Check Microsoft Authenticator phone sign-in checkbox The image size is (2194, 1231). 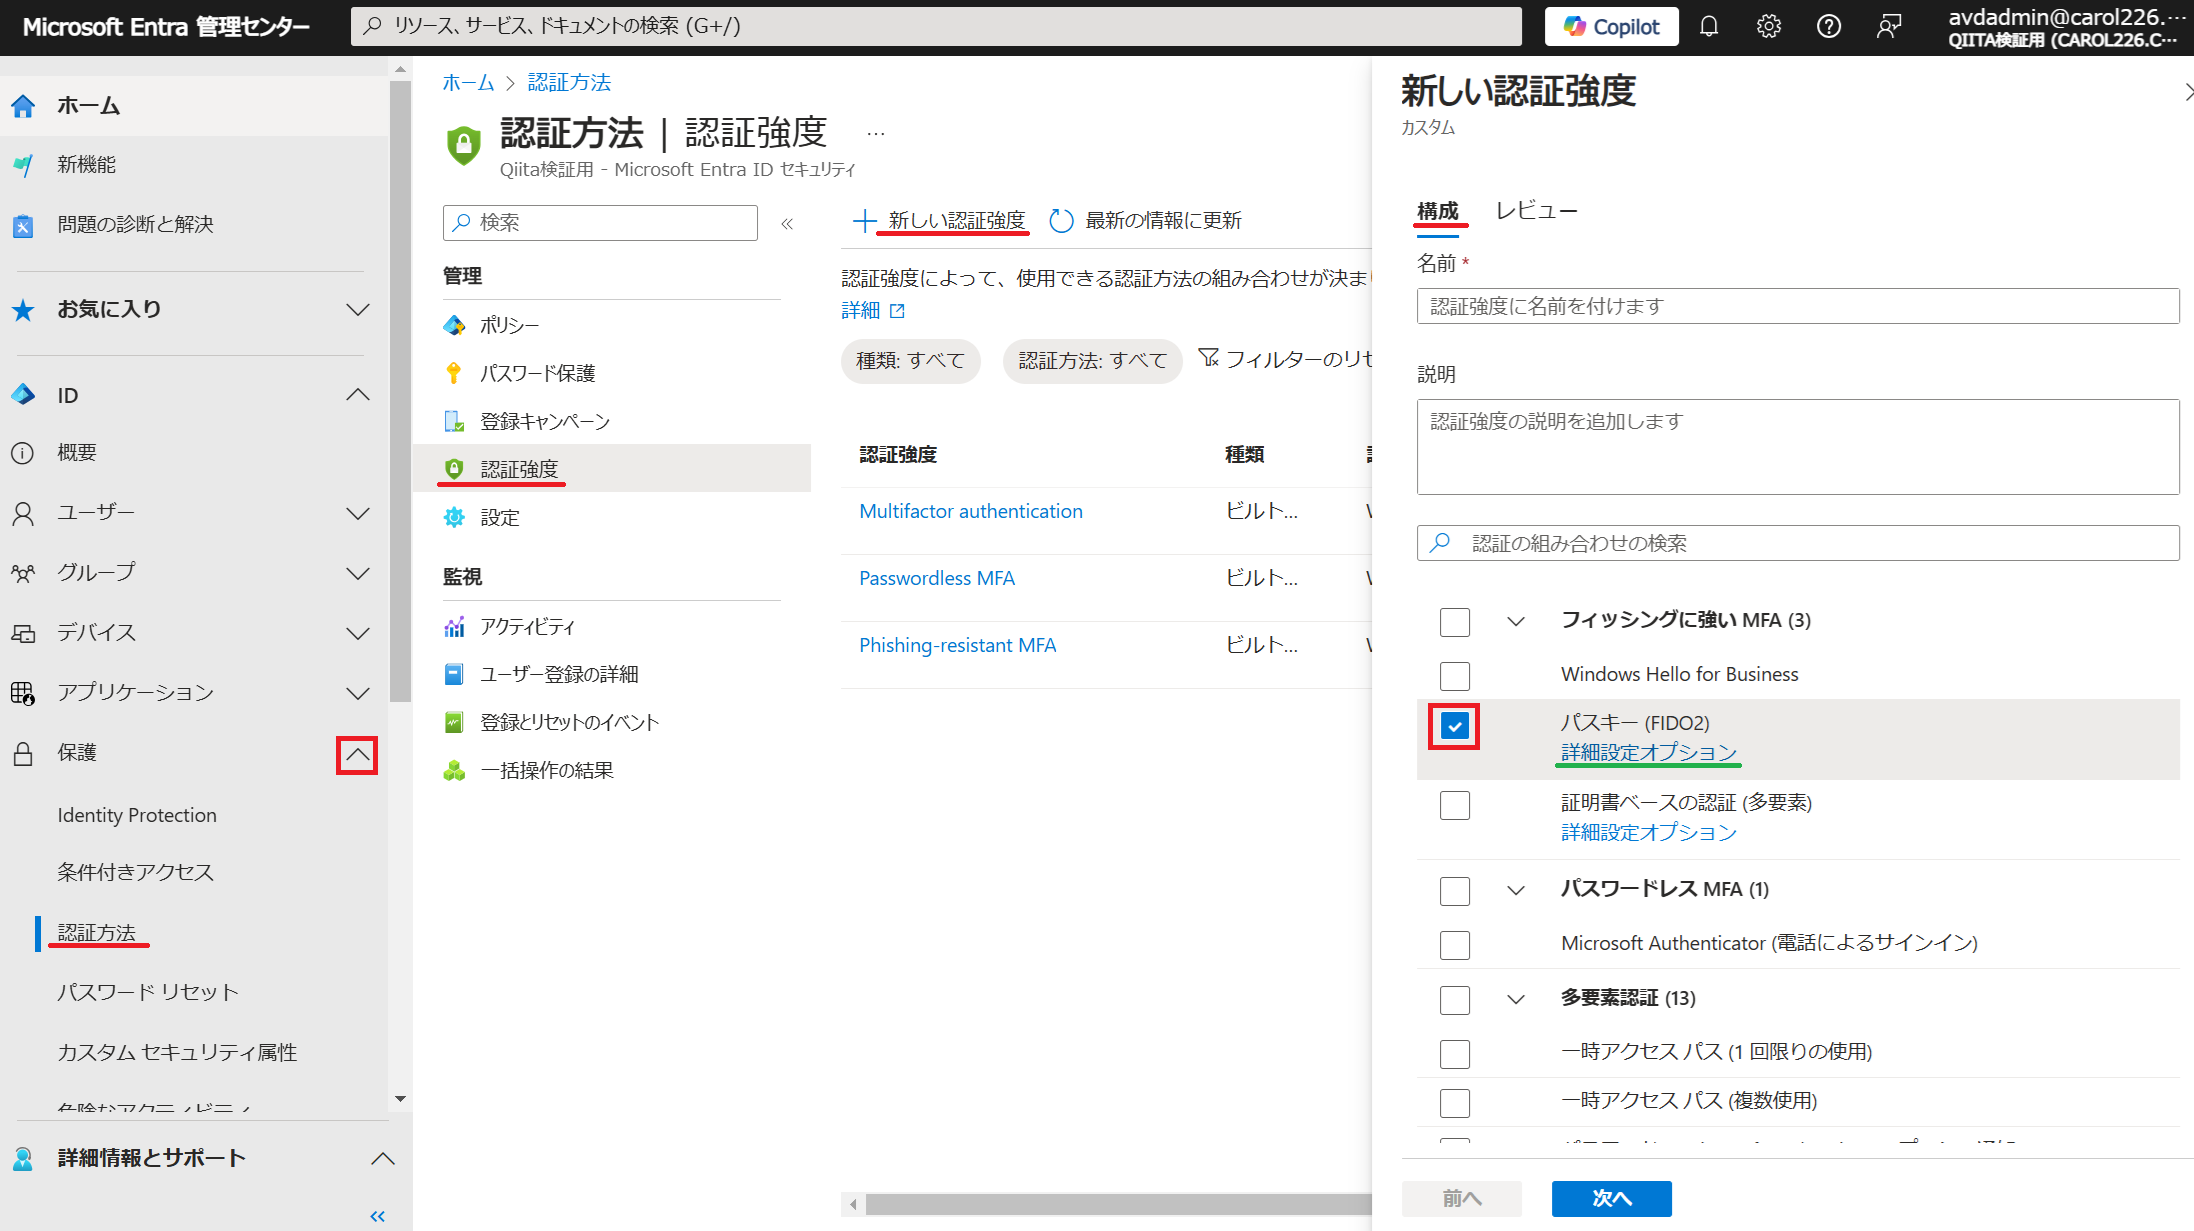tap(1454, 945)
